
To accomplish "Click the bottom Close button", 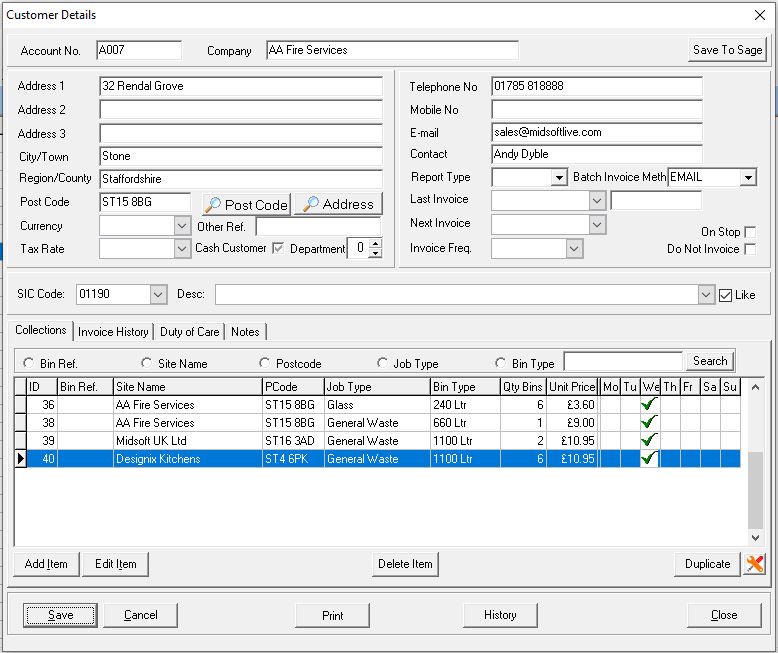I will (724, 615).
